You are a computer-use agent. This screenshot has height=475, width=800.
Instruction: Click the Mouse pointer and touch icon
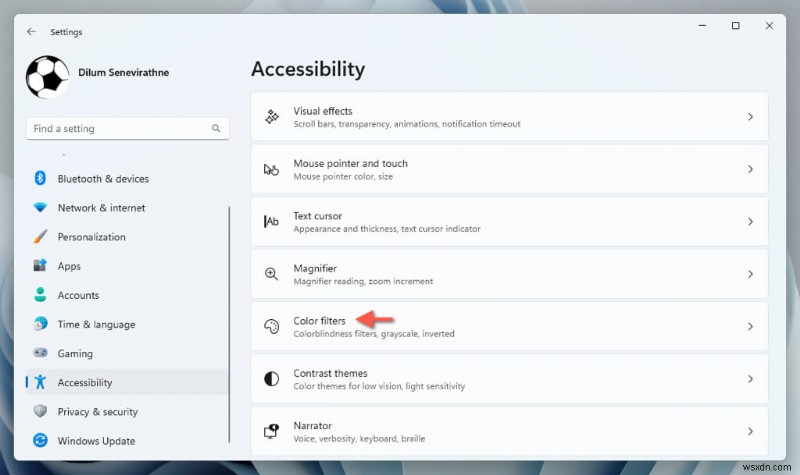(271, 169)
